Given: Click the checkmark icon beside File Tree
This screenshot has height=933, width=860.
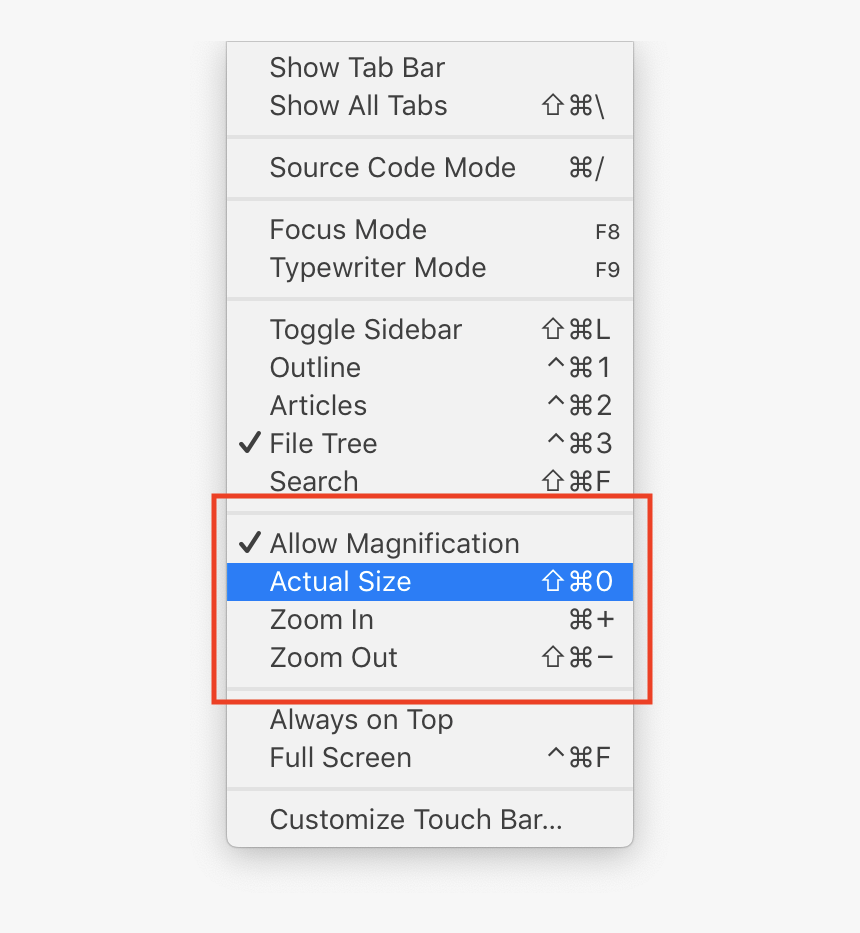Looking at the screenshot, I should [x=249, y=443].
